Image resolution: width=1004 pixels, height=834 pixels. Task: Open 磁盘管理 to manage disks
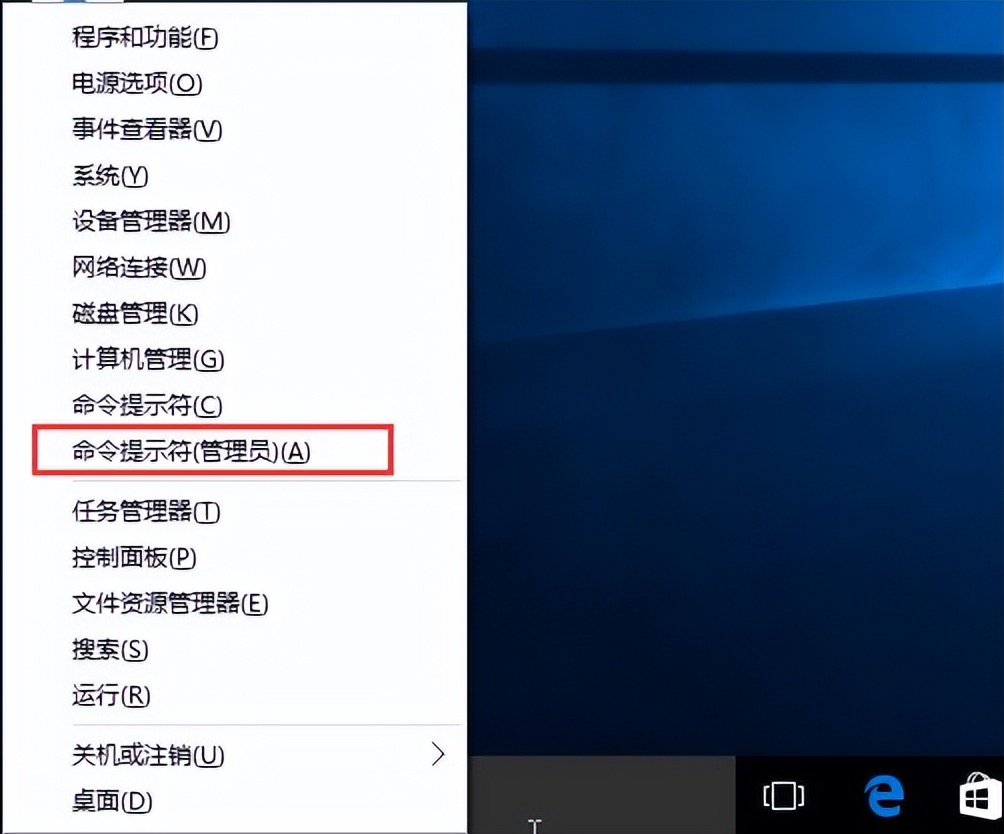tap(135, 314)
